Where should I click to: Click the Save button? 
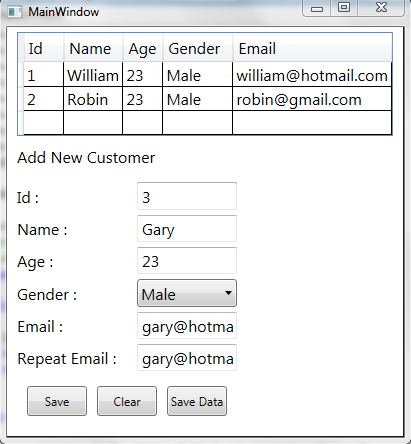[x=57, y=401]
